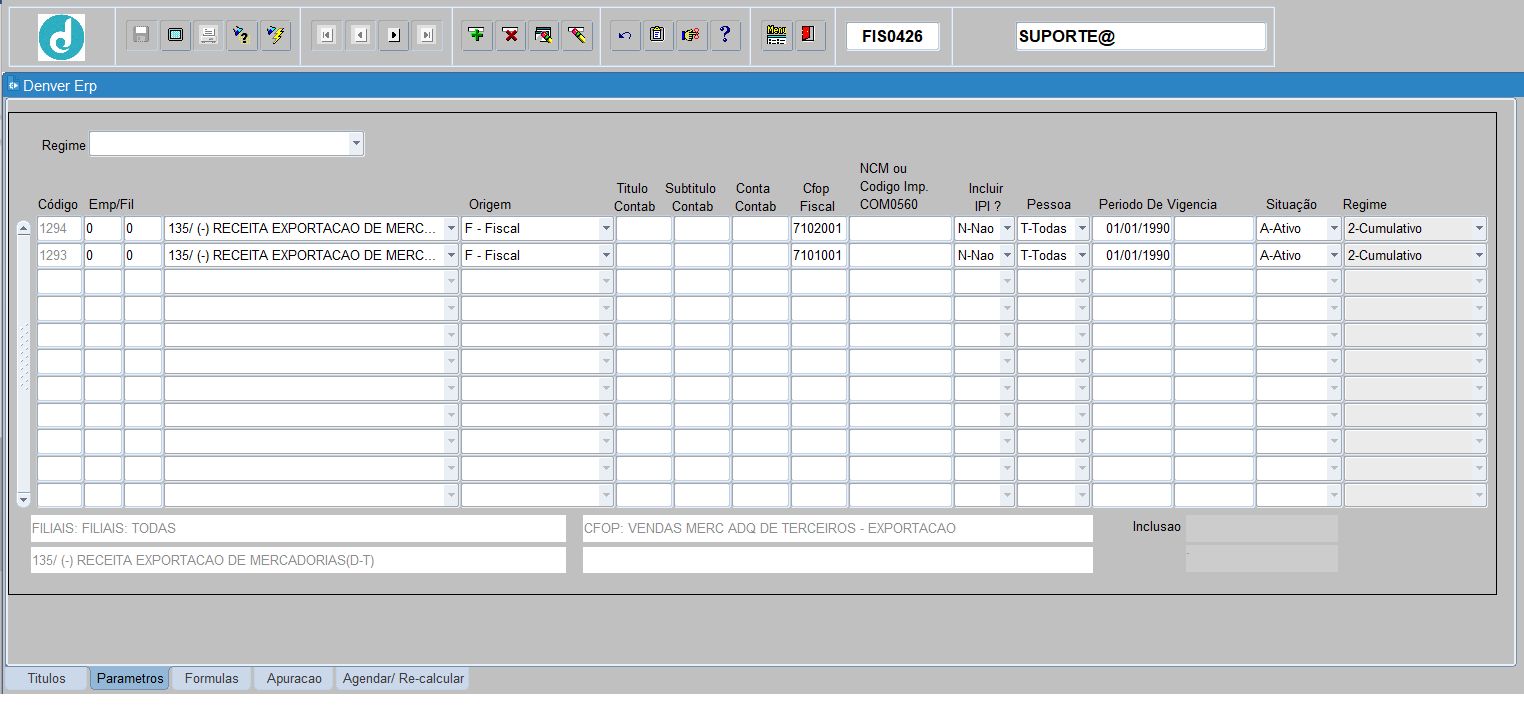Screen dimensions: 1524x706
Task: Click scroll down arrow of records list
Action: 24,497
